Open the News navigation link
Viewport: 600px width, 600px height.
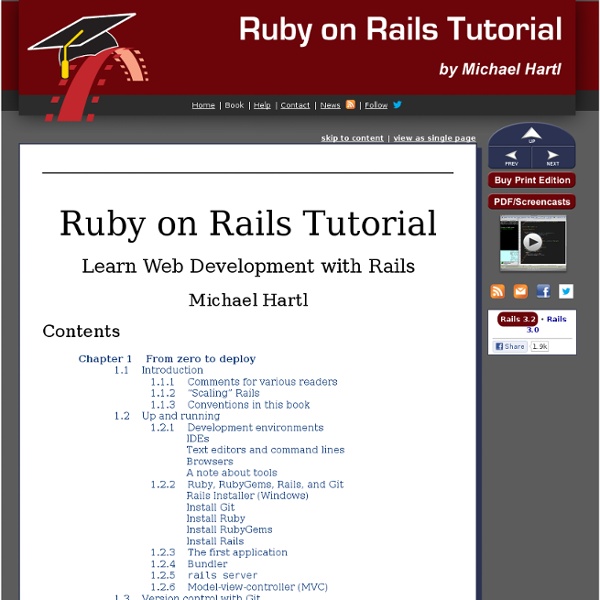pyautogui.click(x=330, y=105)
